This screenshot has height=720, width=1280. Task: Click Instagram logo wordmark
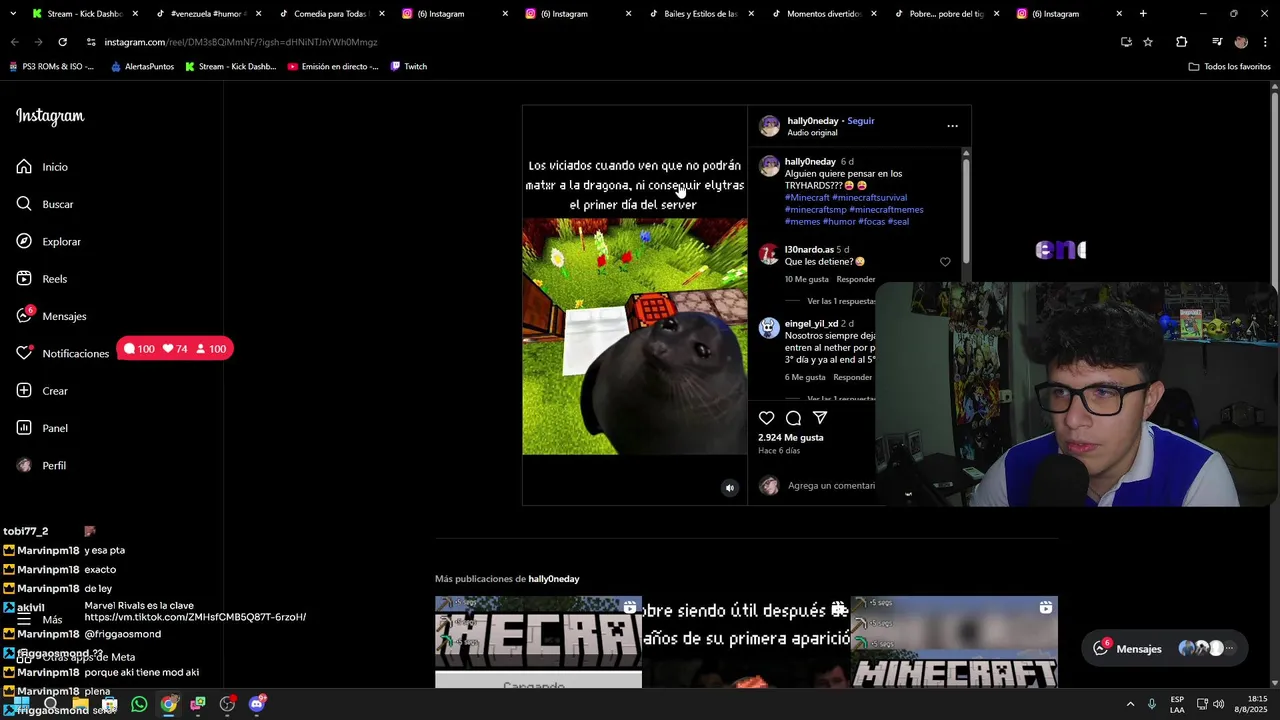[50, 116]
